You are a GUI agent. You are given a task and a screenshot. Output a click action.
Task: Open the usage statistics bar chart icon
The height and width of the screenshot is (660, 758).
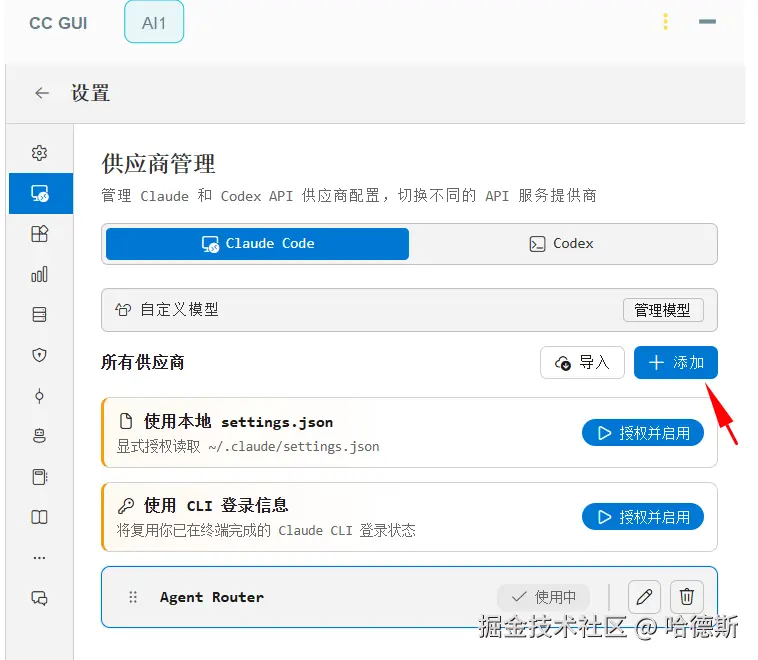coord(39,274)
